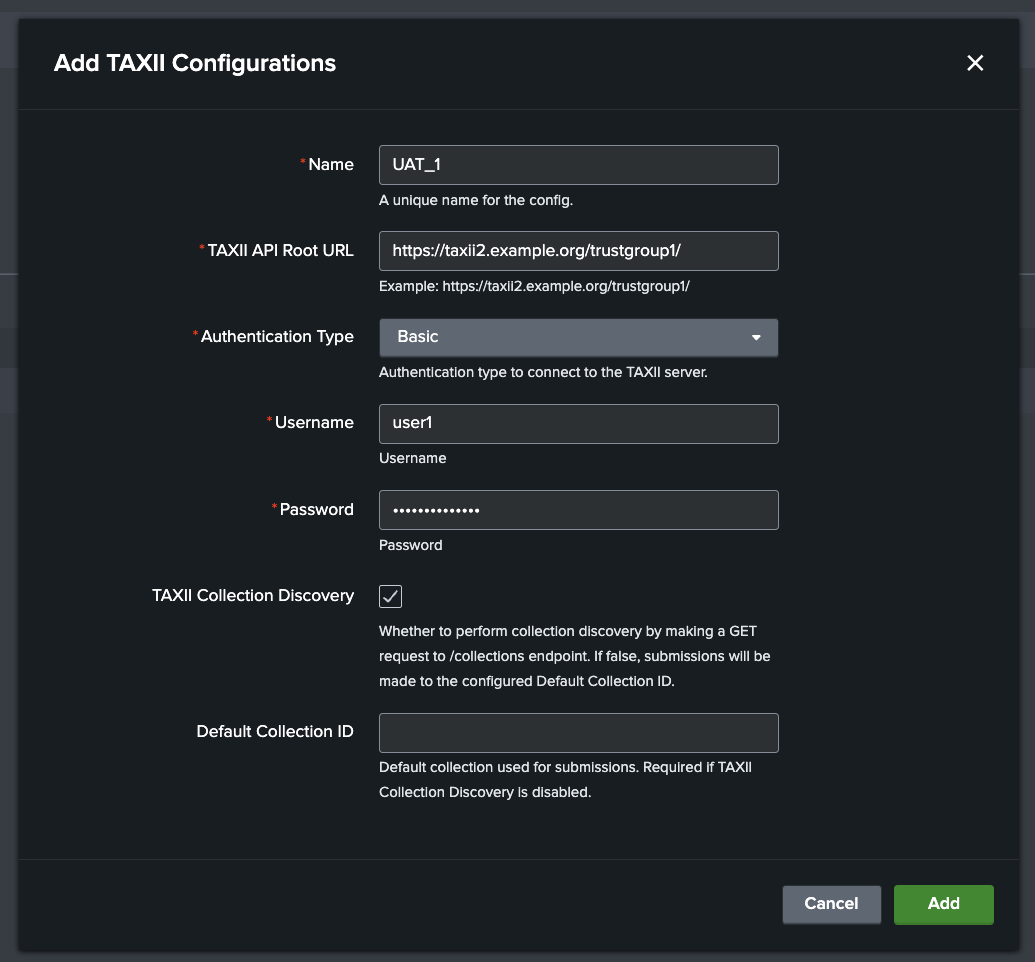1035x962 pixels.
Task: Click the Add TAXII Configurations title
Action: [x=194, y=63]
